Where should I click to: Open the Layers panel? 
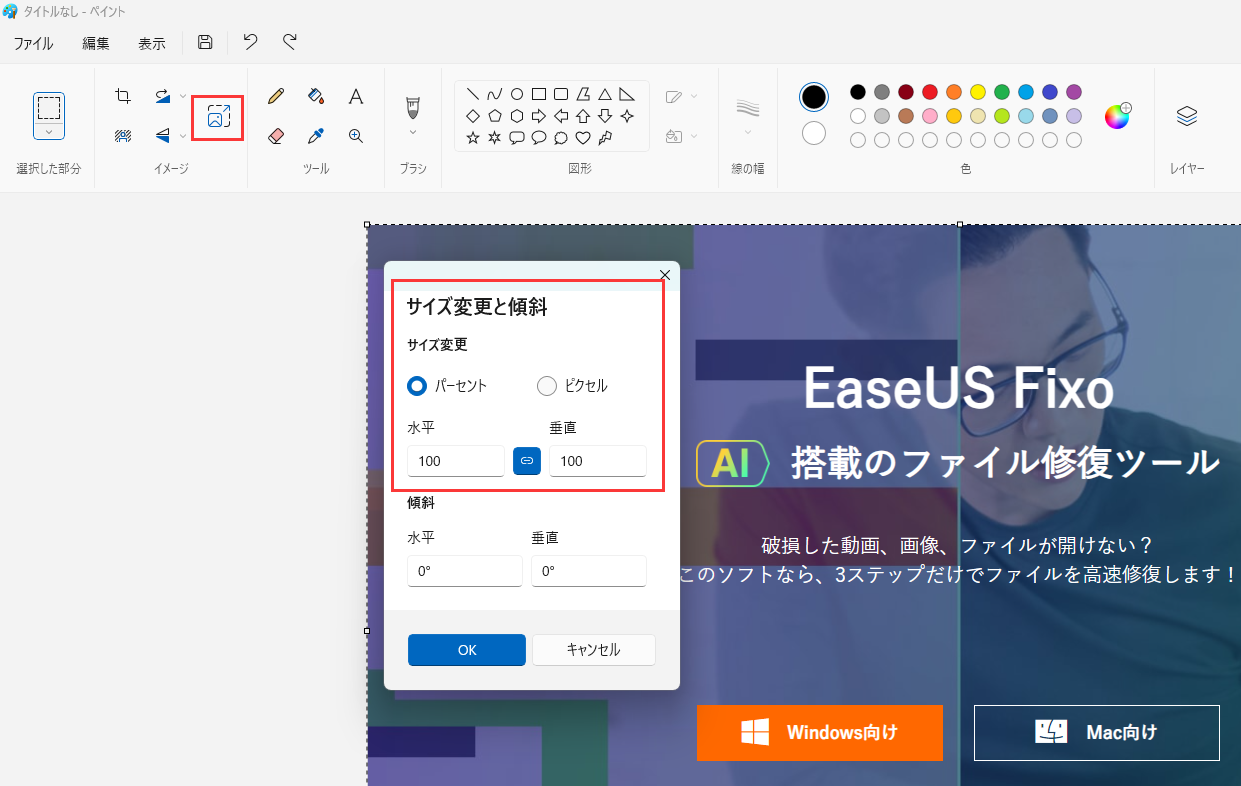tap(1186, 115)
